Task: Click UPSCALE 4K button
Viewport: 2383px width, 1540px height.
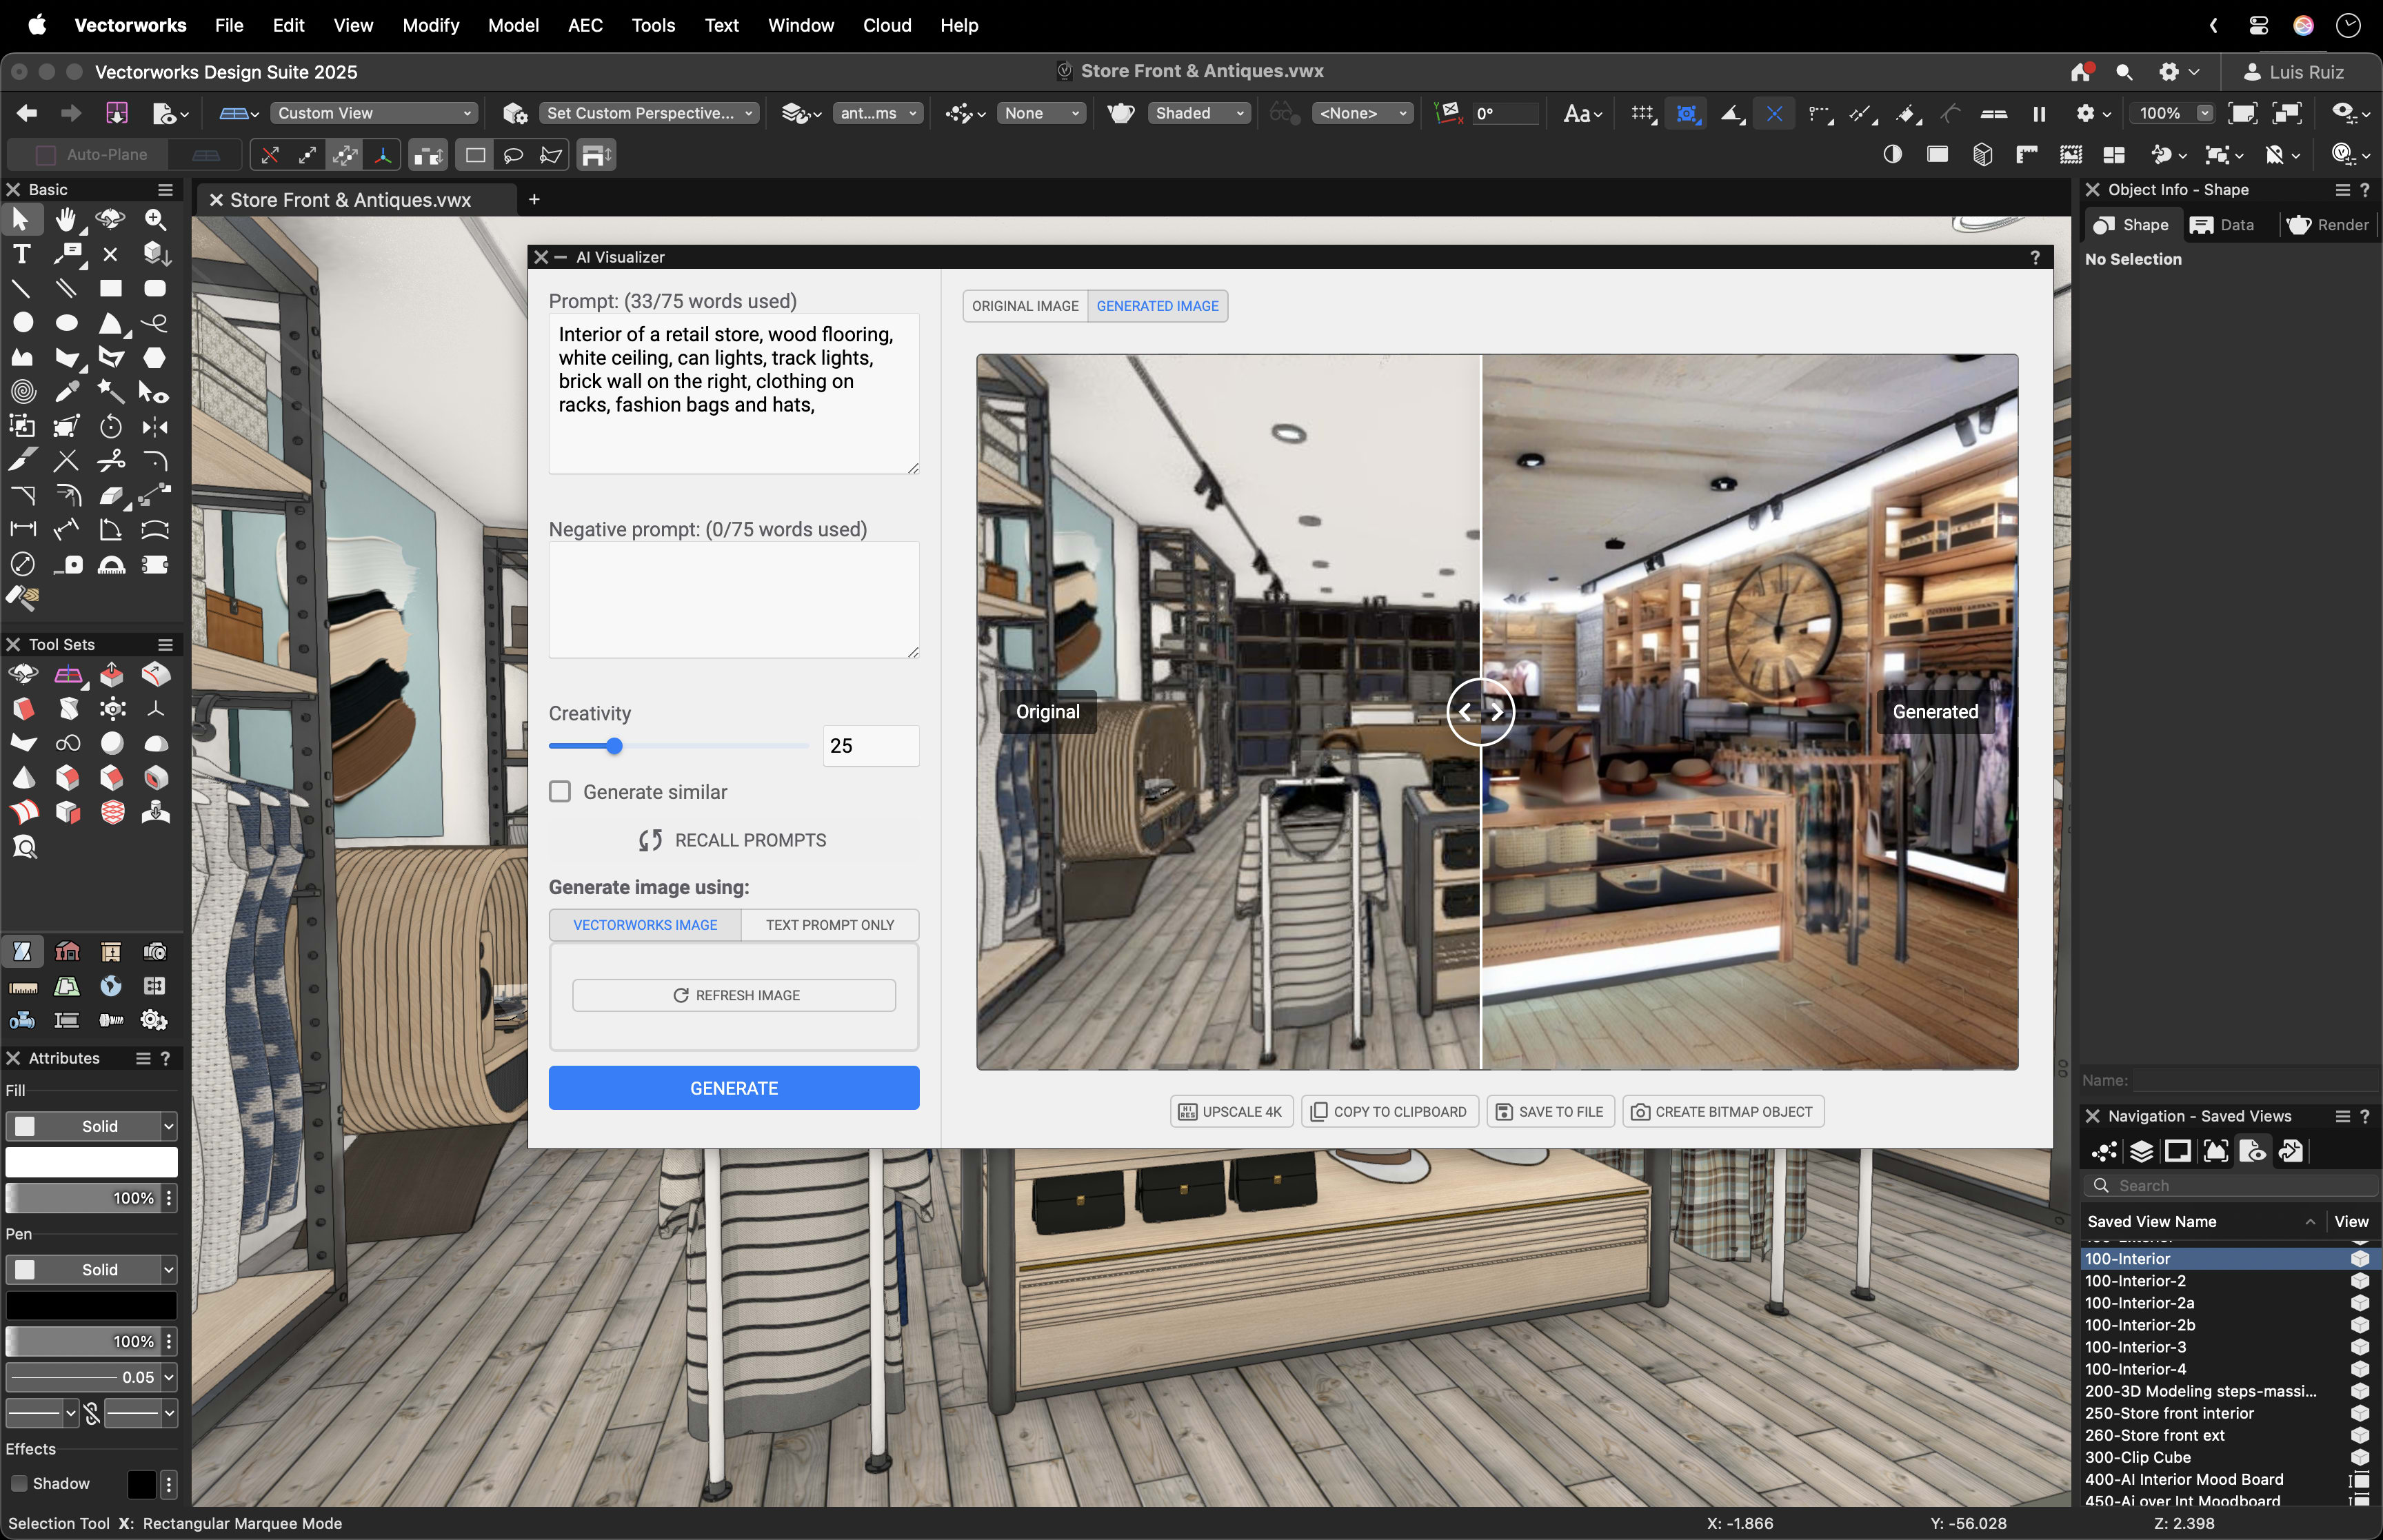Action: pyautogui.click(x=1231, y=1111)
